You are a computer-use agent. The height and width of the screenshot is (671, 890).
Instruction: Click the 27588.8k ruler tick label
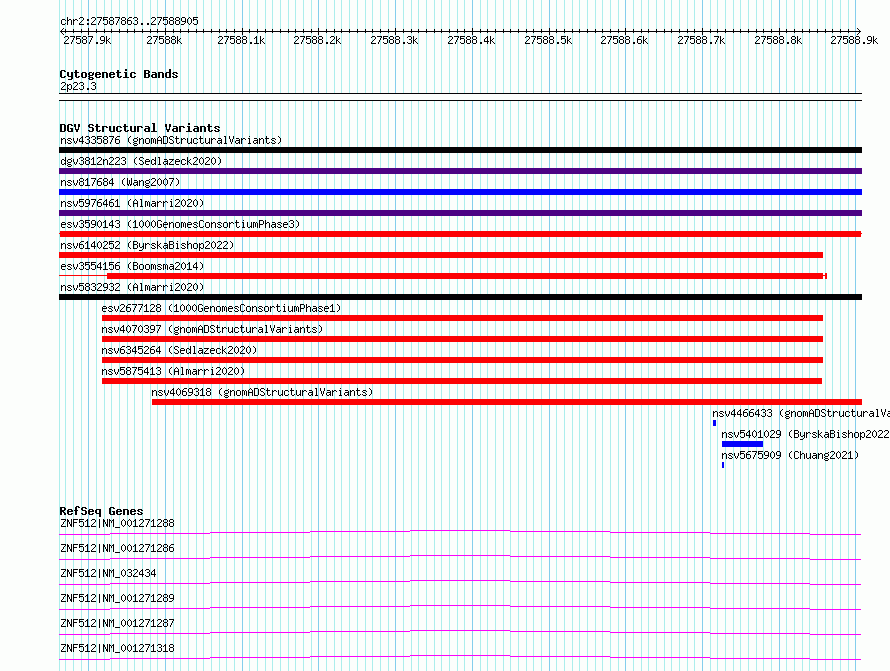778,40
